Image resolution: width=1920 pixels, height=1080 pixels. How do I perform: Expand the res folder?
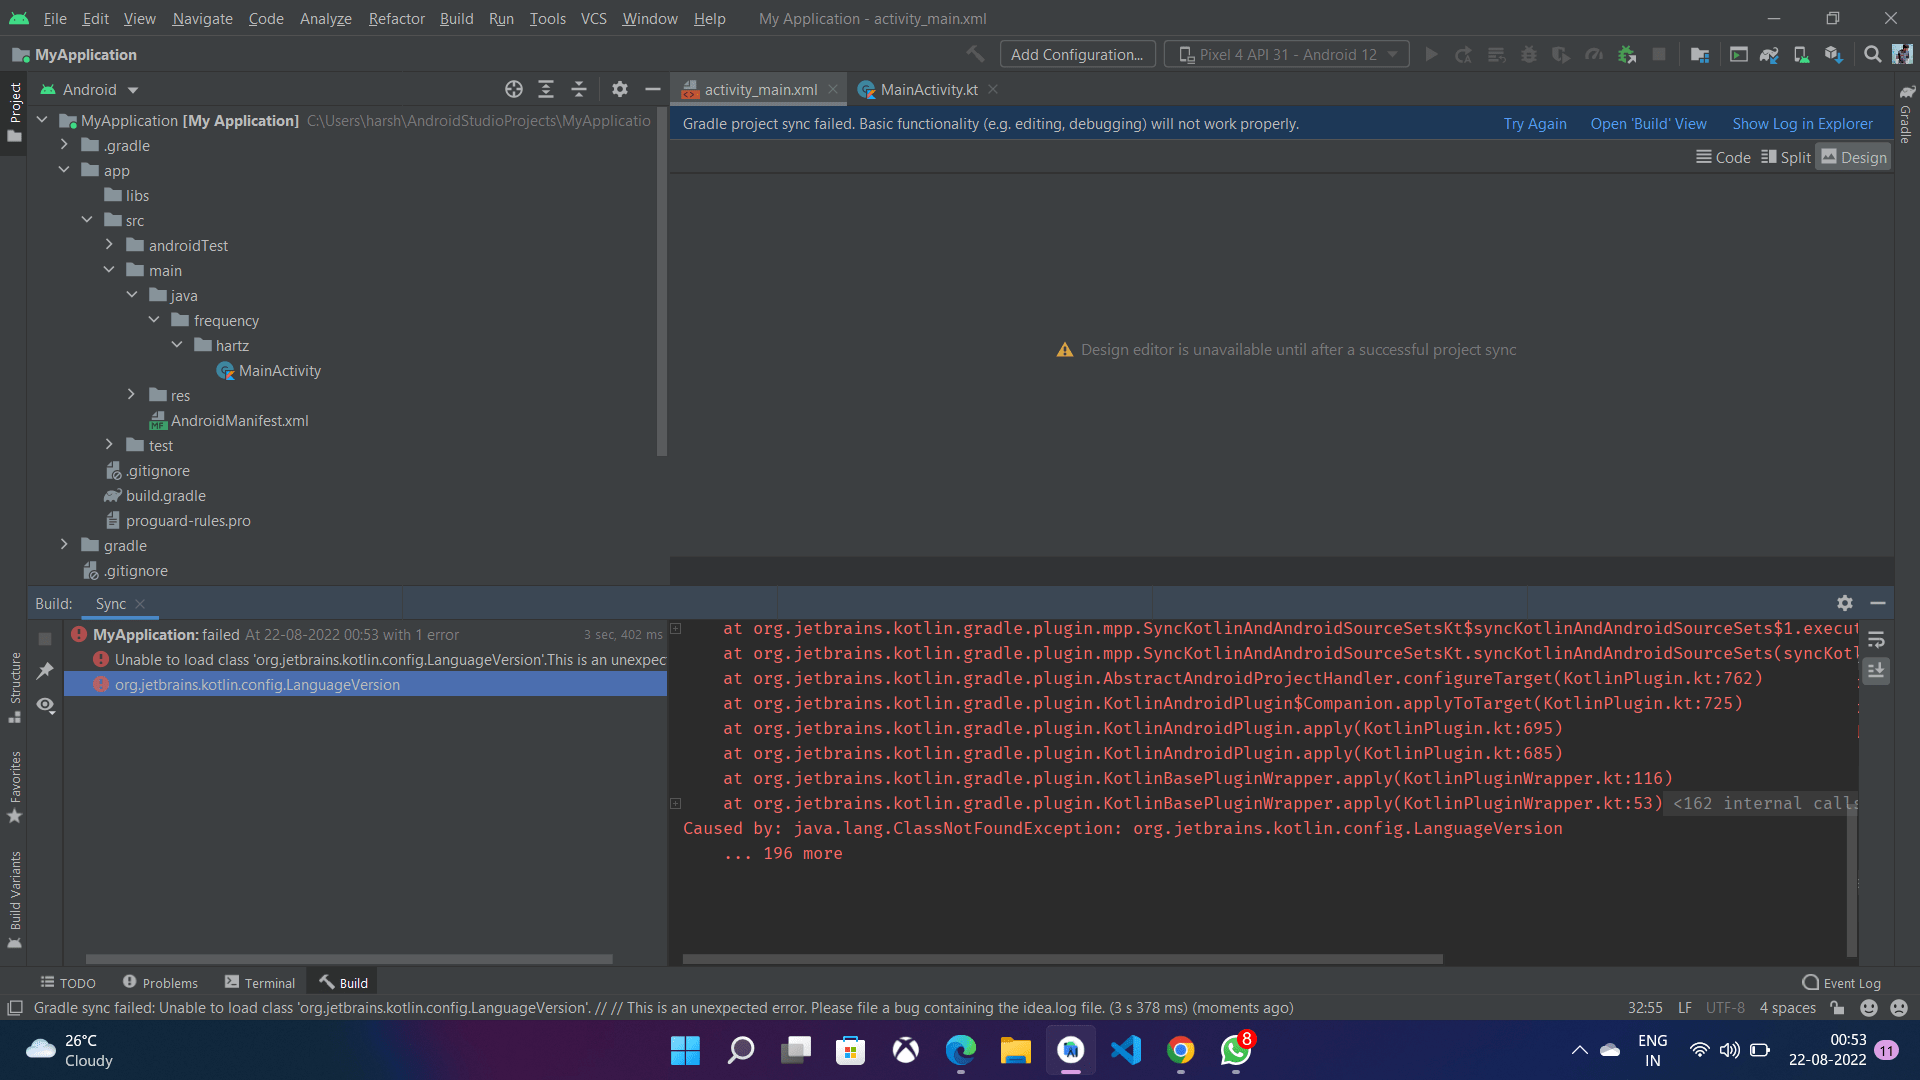click(x=131, y=395)
